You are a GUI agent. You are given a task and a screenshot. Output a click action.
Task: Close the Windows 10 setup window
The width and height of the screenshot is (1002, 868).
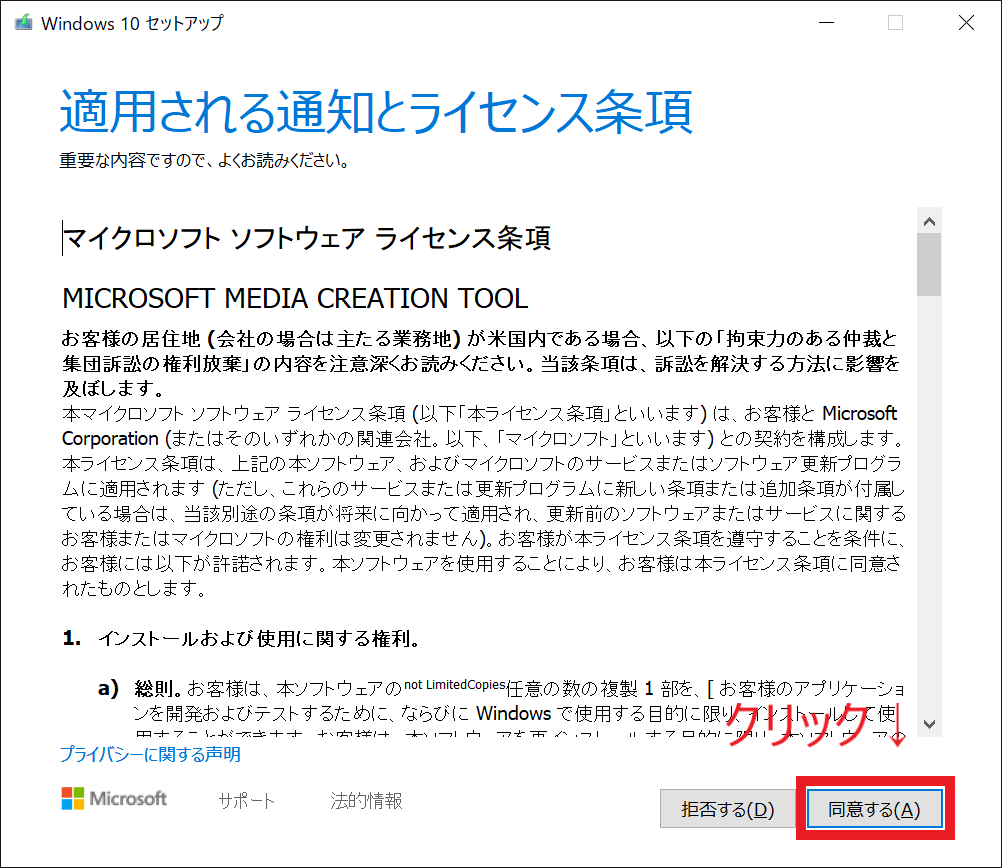[x=967, y=22]
